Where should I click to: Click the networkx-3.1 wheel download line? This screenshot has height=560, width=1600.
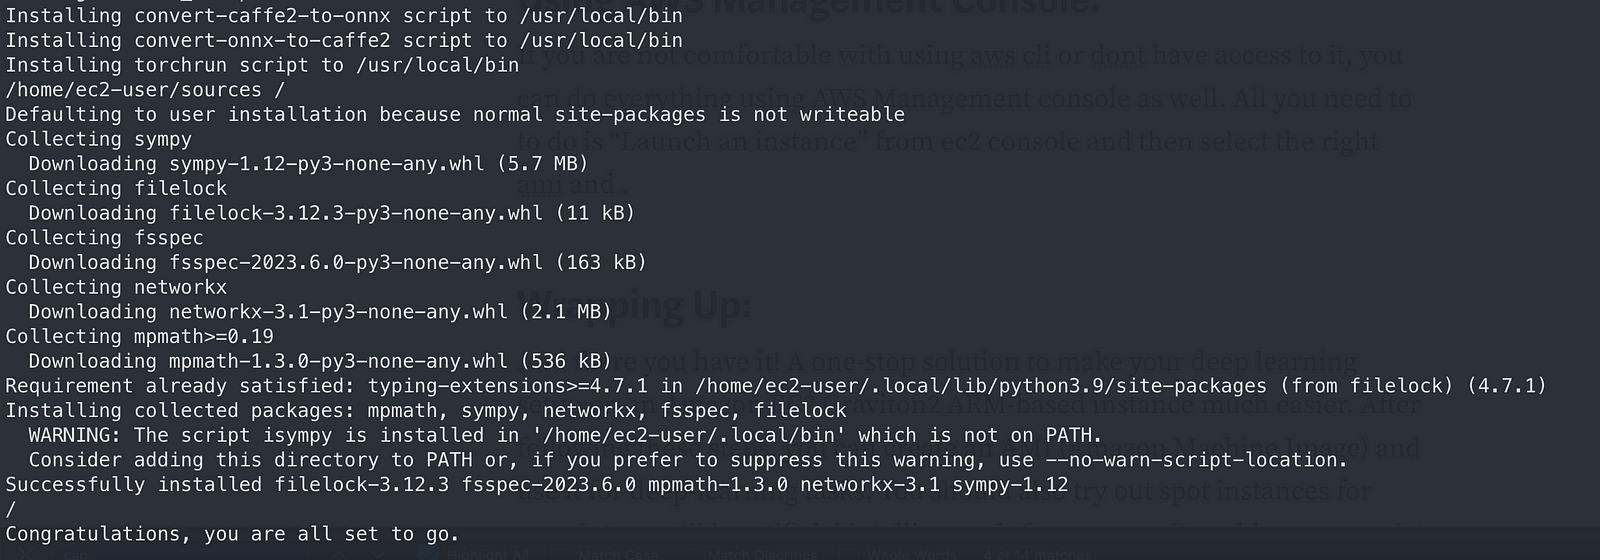pos(320,311)
